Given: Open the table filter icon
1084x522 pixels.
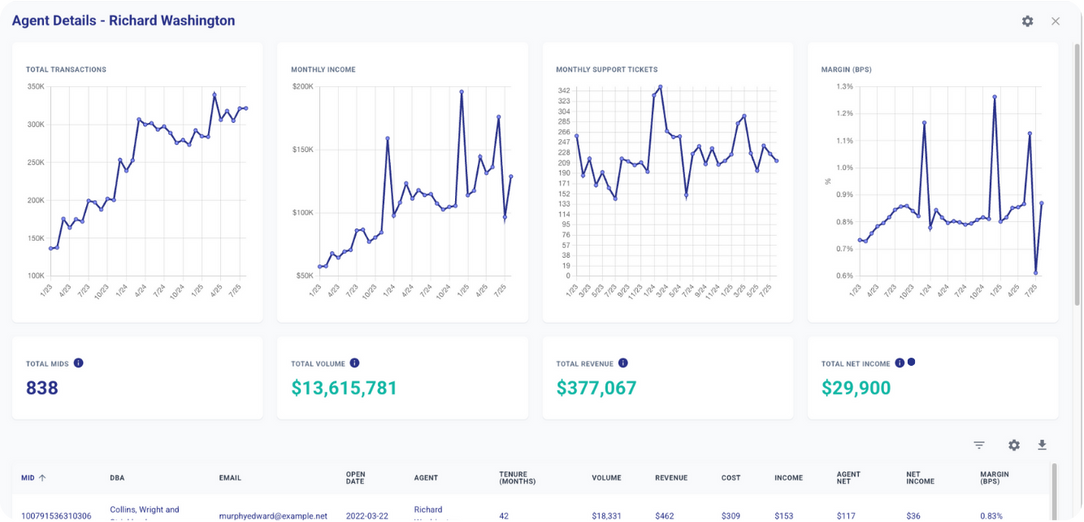Looking at the screenshot, I should coord(979,445).
